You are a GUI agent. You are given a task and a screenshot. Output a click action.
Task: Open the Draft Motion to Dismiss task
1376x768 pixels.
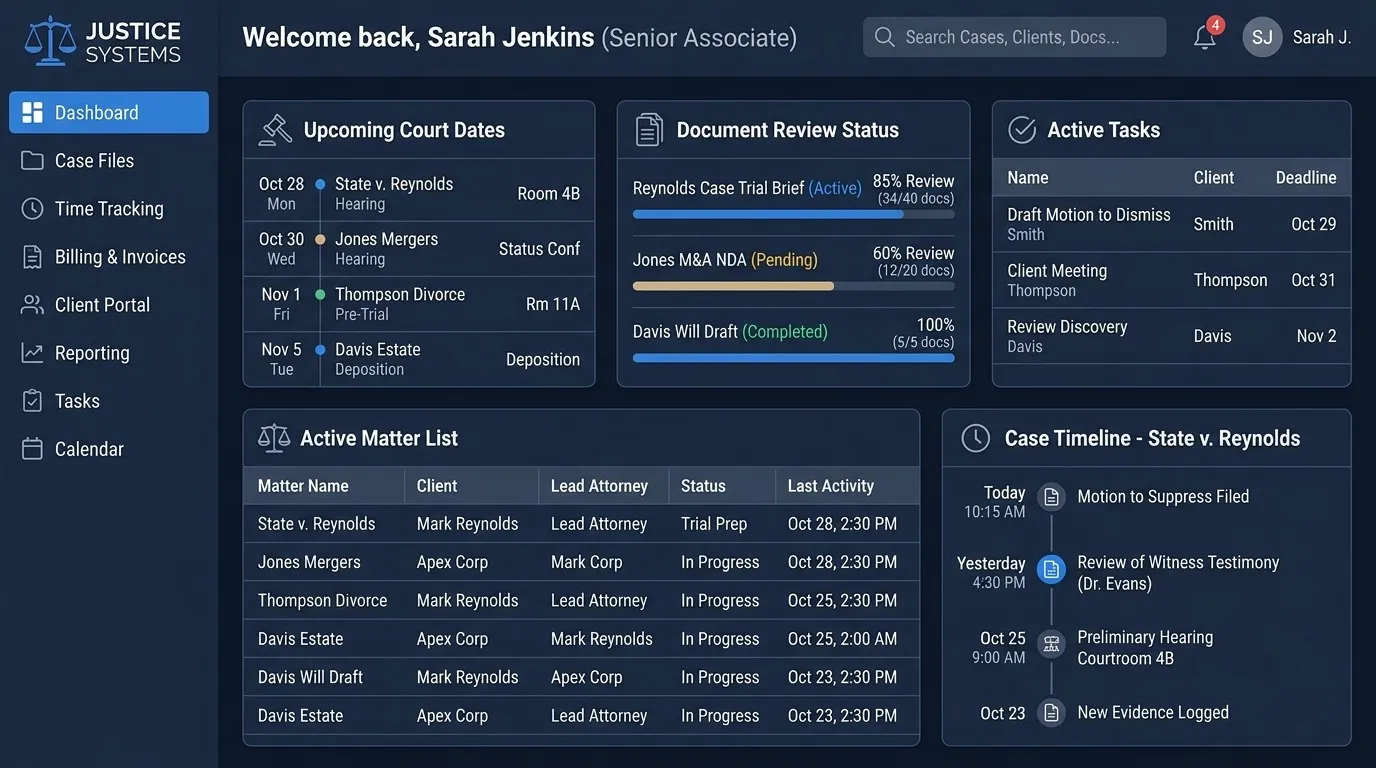(1171, 224)
